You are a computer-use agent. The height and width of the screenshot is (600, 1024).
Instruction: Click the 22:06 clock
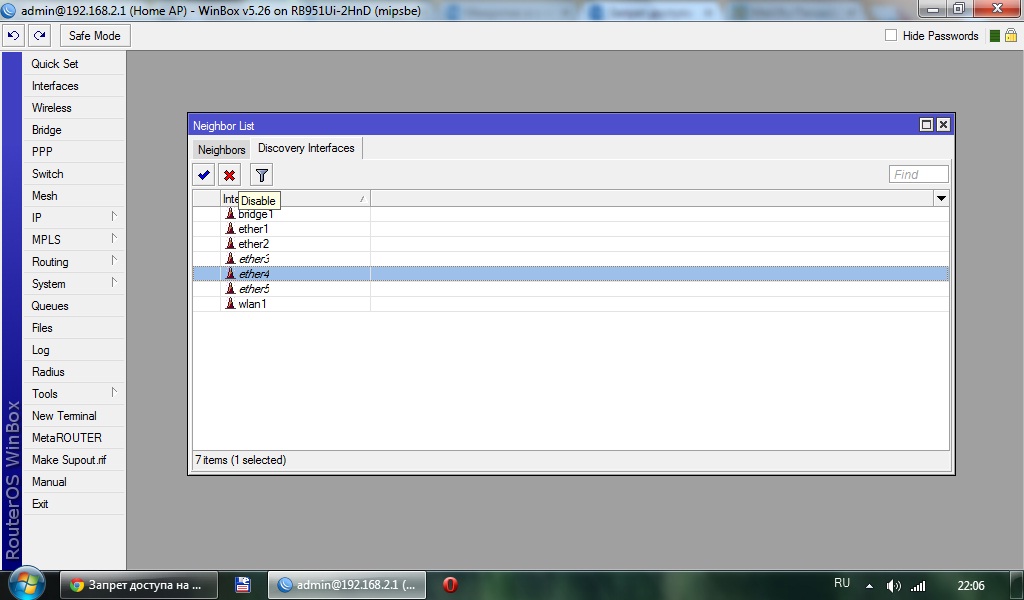coord(970,586)
